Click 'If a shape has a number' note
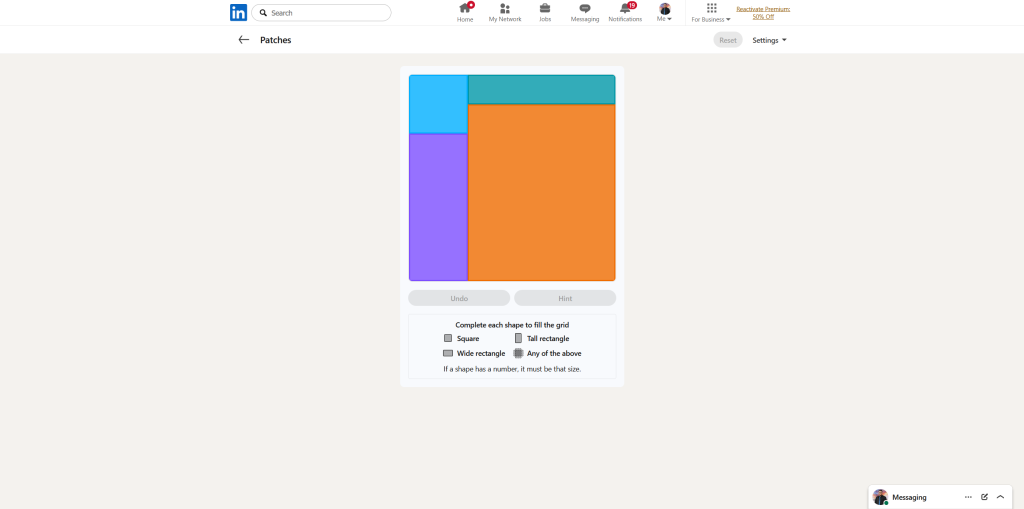Screen dimensions: 1024x509 click(x=512, y=369)
